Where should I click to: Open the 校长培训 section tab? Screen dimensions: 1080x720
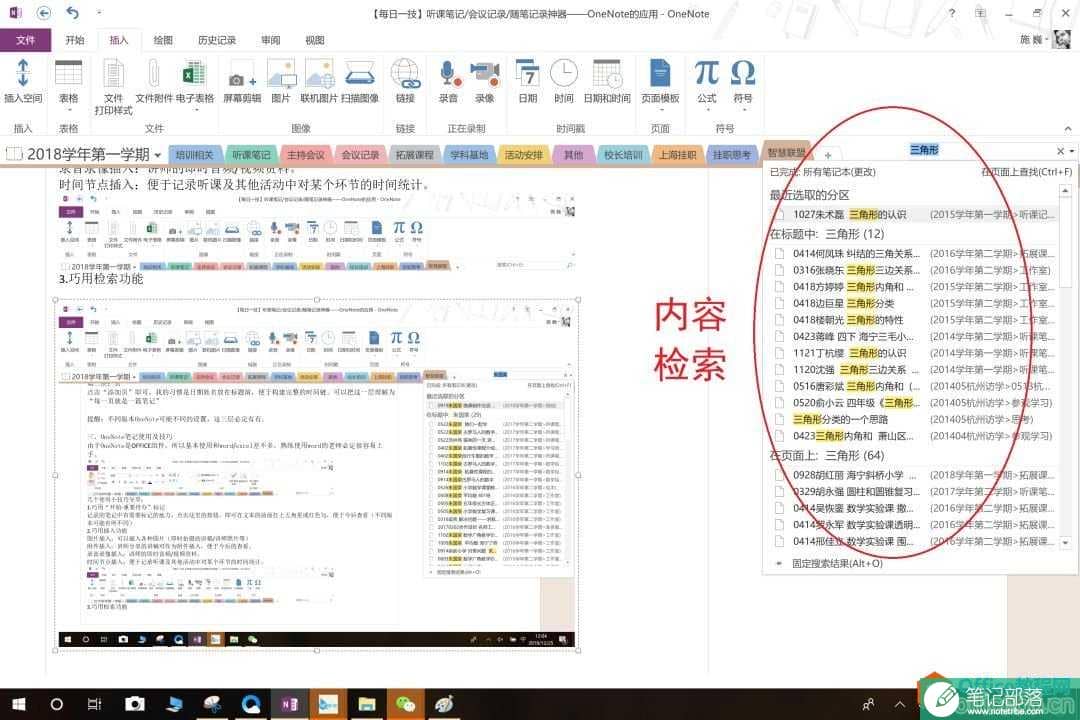623,155
